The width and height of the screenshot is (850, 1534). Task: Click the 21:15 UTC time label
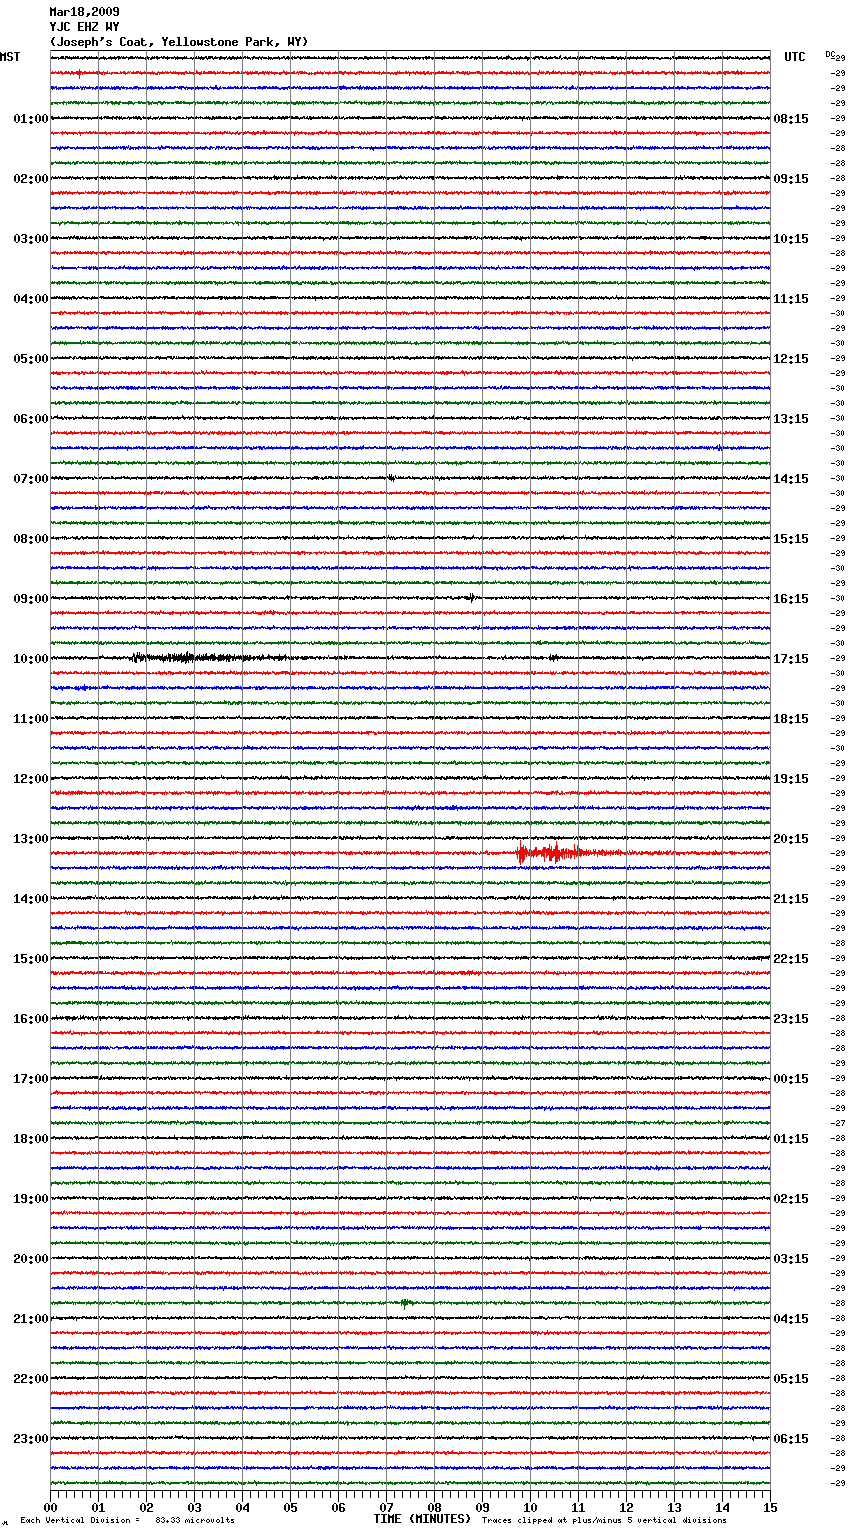791,899
